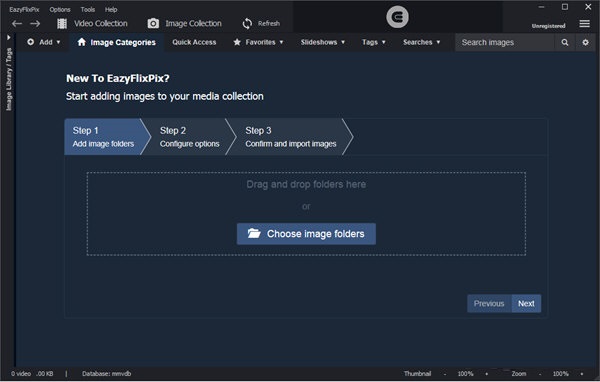600x382 pixels.
Task: Close the EazyFlixPix window
Action: [589, 7]
